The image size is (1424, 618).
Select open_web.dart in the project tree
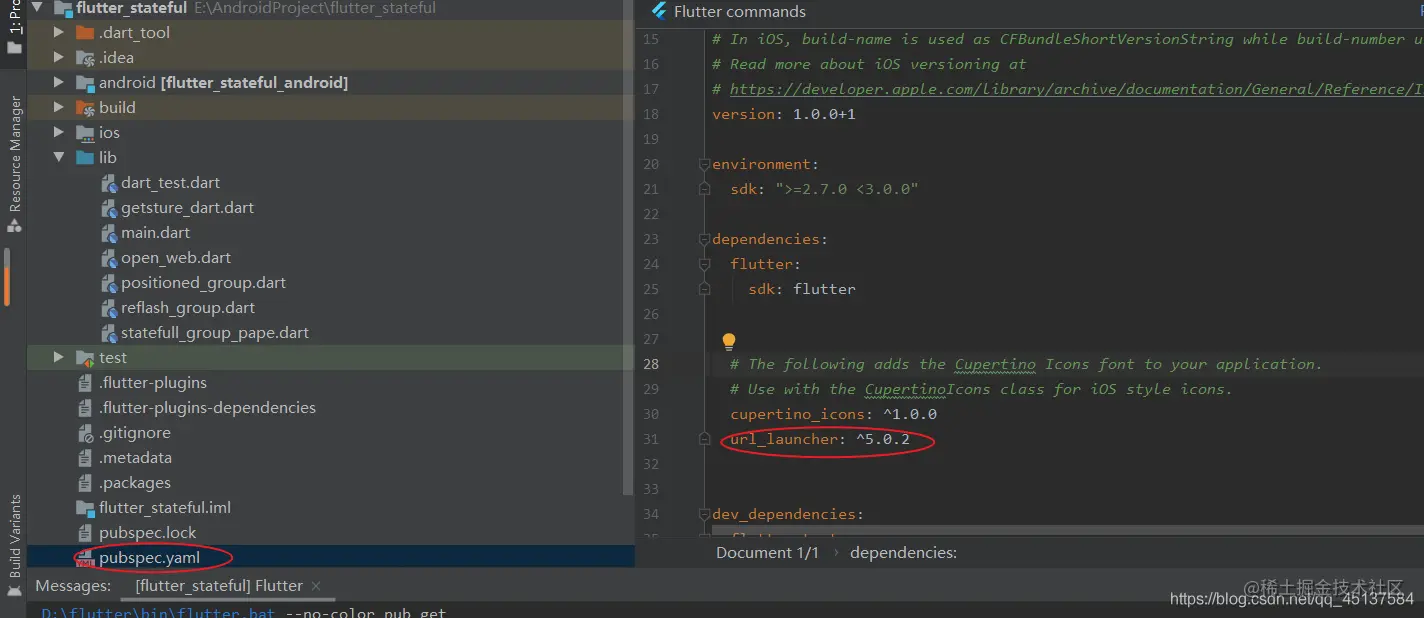point(176,257)
